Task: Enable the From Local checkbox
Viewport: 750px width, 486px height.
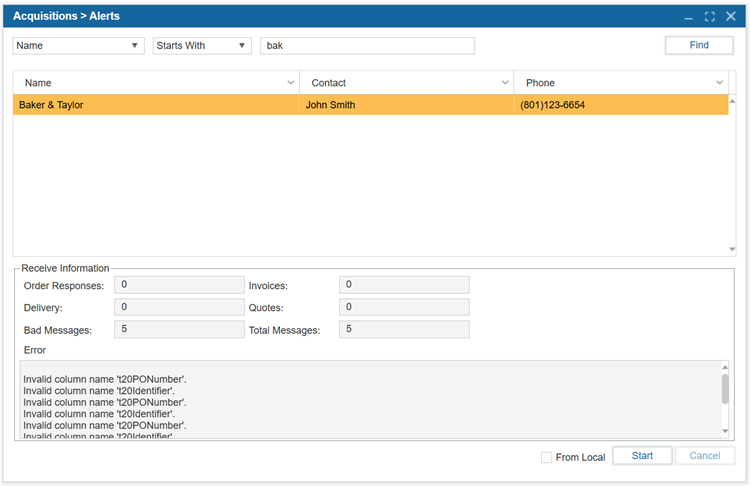Action: 546,457
